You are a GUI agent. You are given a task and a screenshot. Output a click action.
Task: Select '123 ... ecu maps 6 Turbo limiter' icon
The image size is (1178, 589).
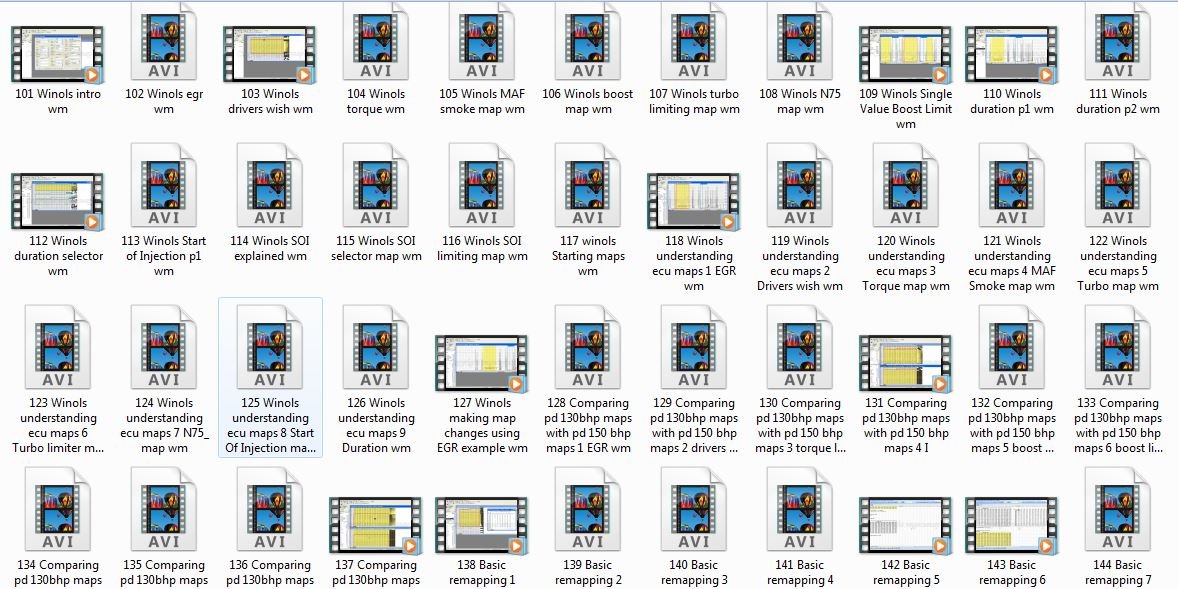(x=58, y=347)
